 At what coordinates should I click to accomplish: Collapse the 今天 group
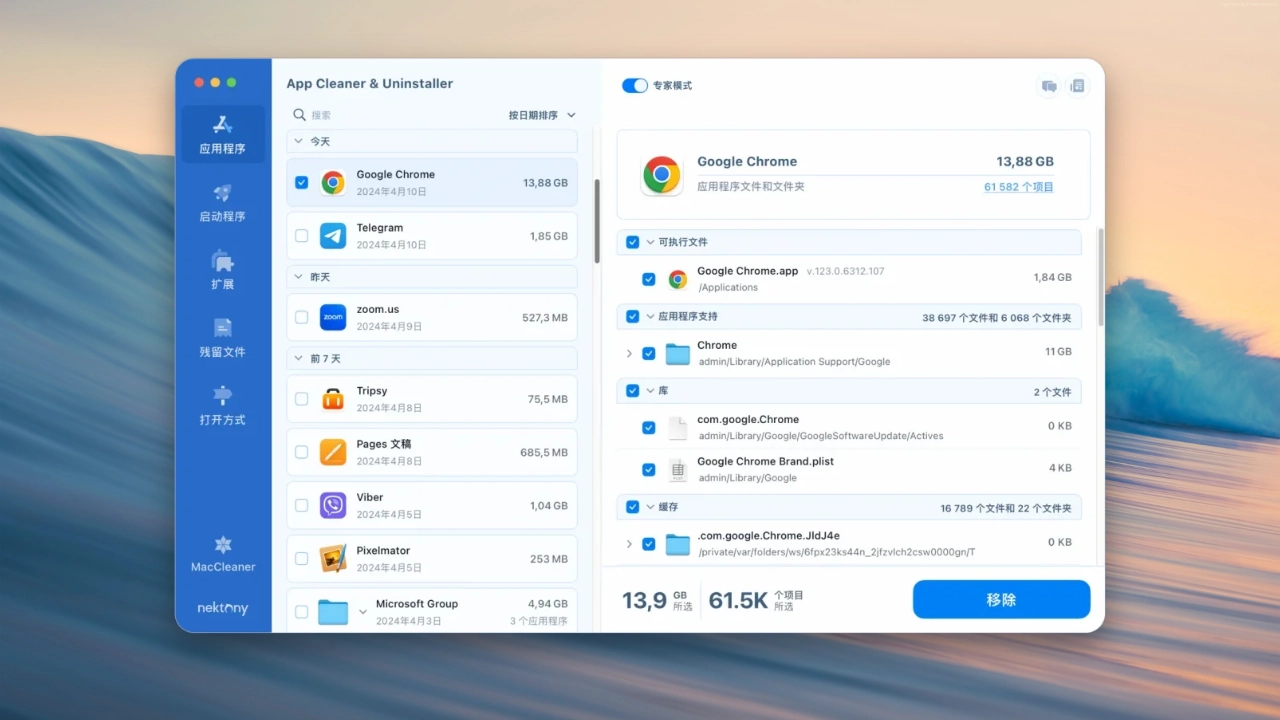(x=299, y=141)
